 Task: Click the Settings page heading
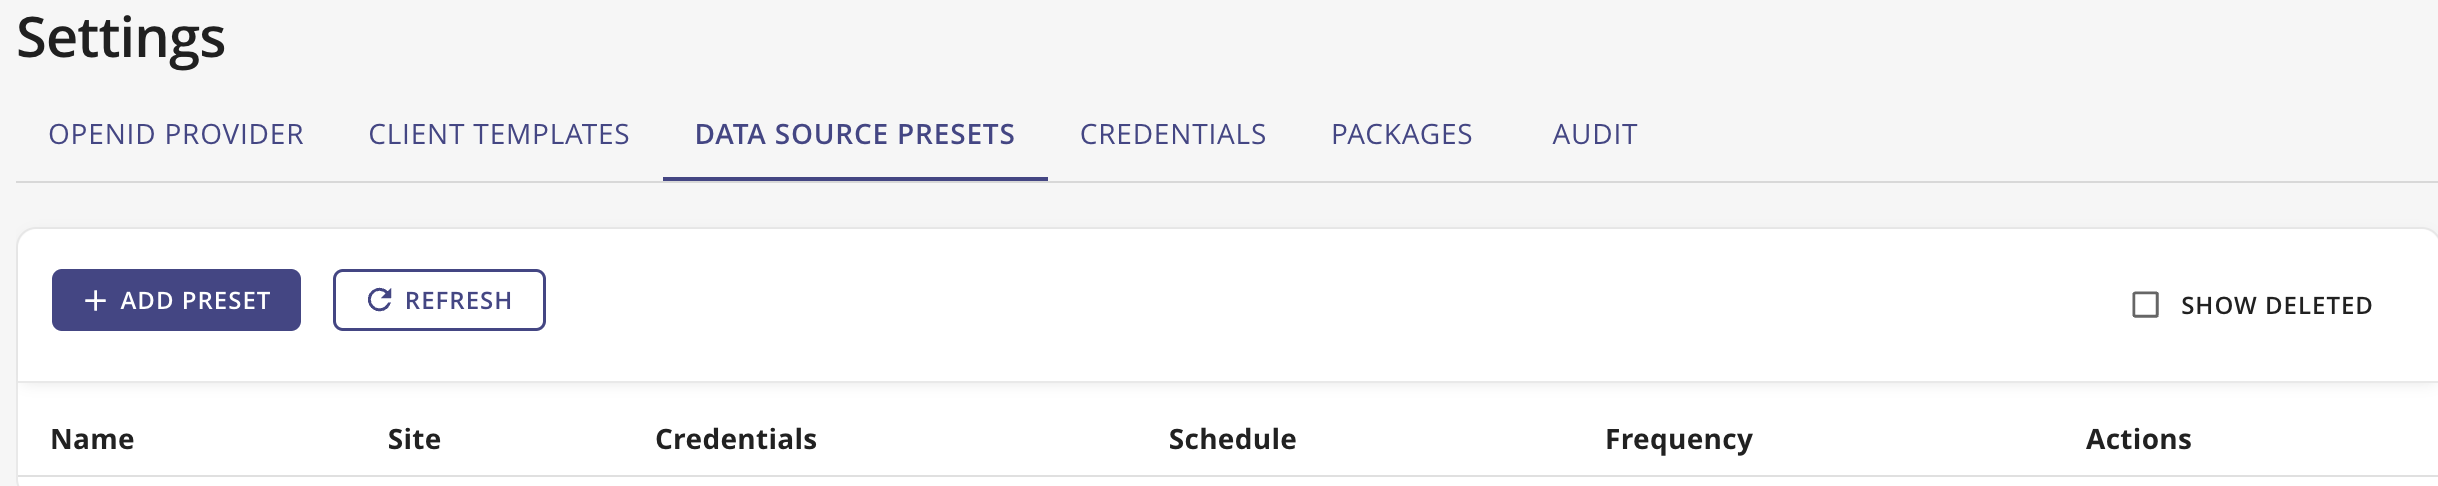(x=121, y=38)
